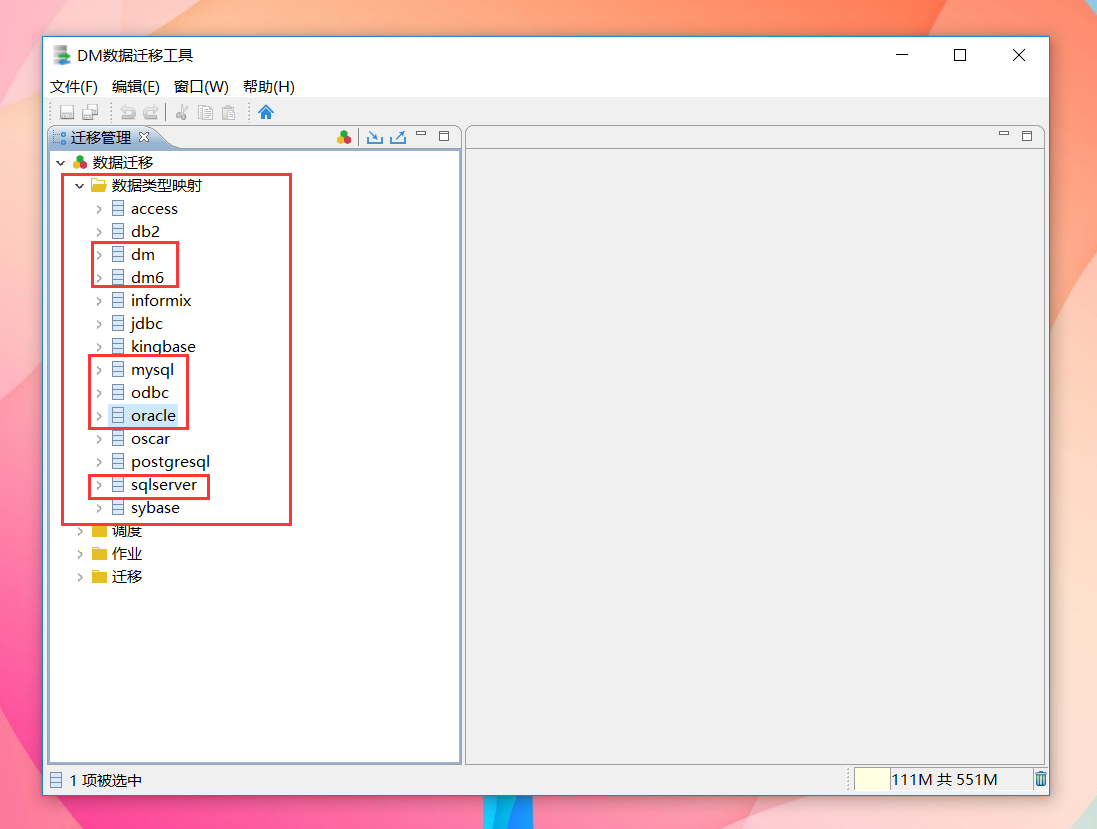Select the sybase tree item
This screenshot has width=1097, height=829.
(x=155, y=509)
